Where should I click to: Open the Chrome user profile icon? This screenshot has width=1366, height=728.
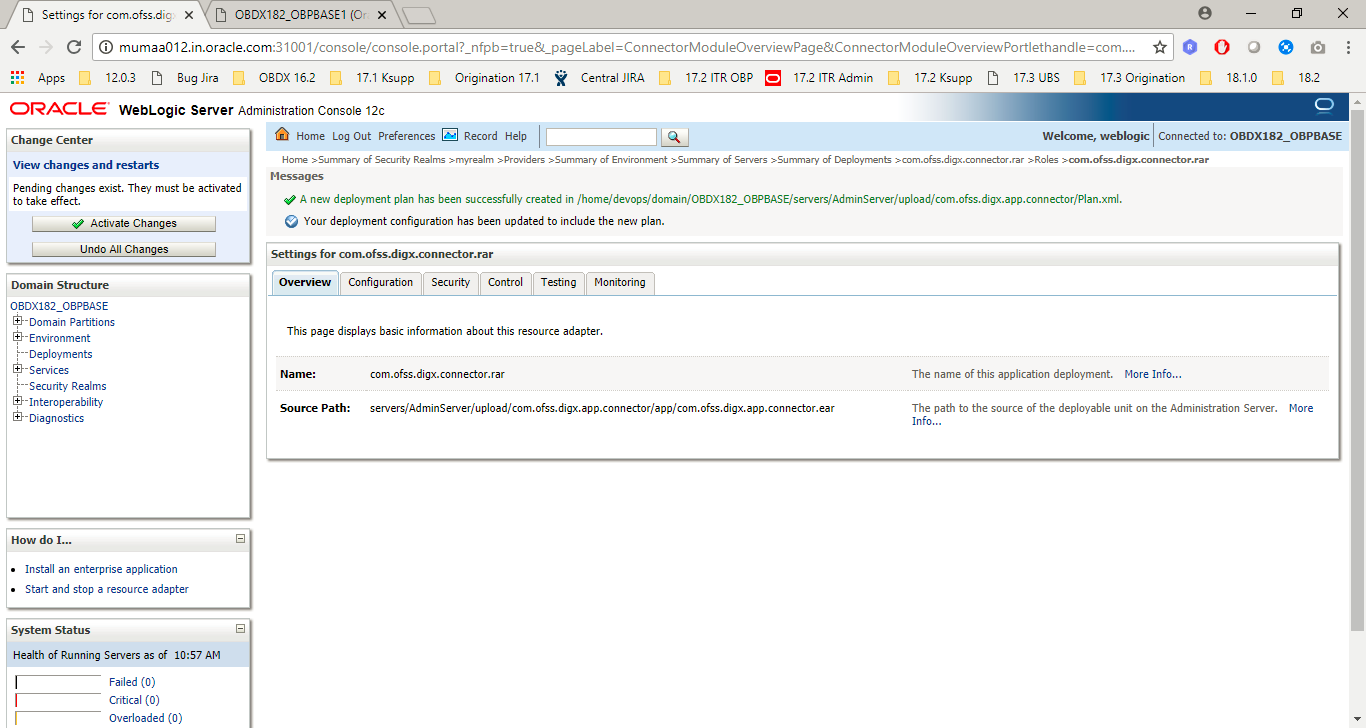(1204, 13)
